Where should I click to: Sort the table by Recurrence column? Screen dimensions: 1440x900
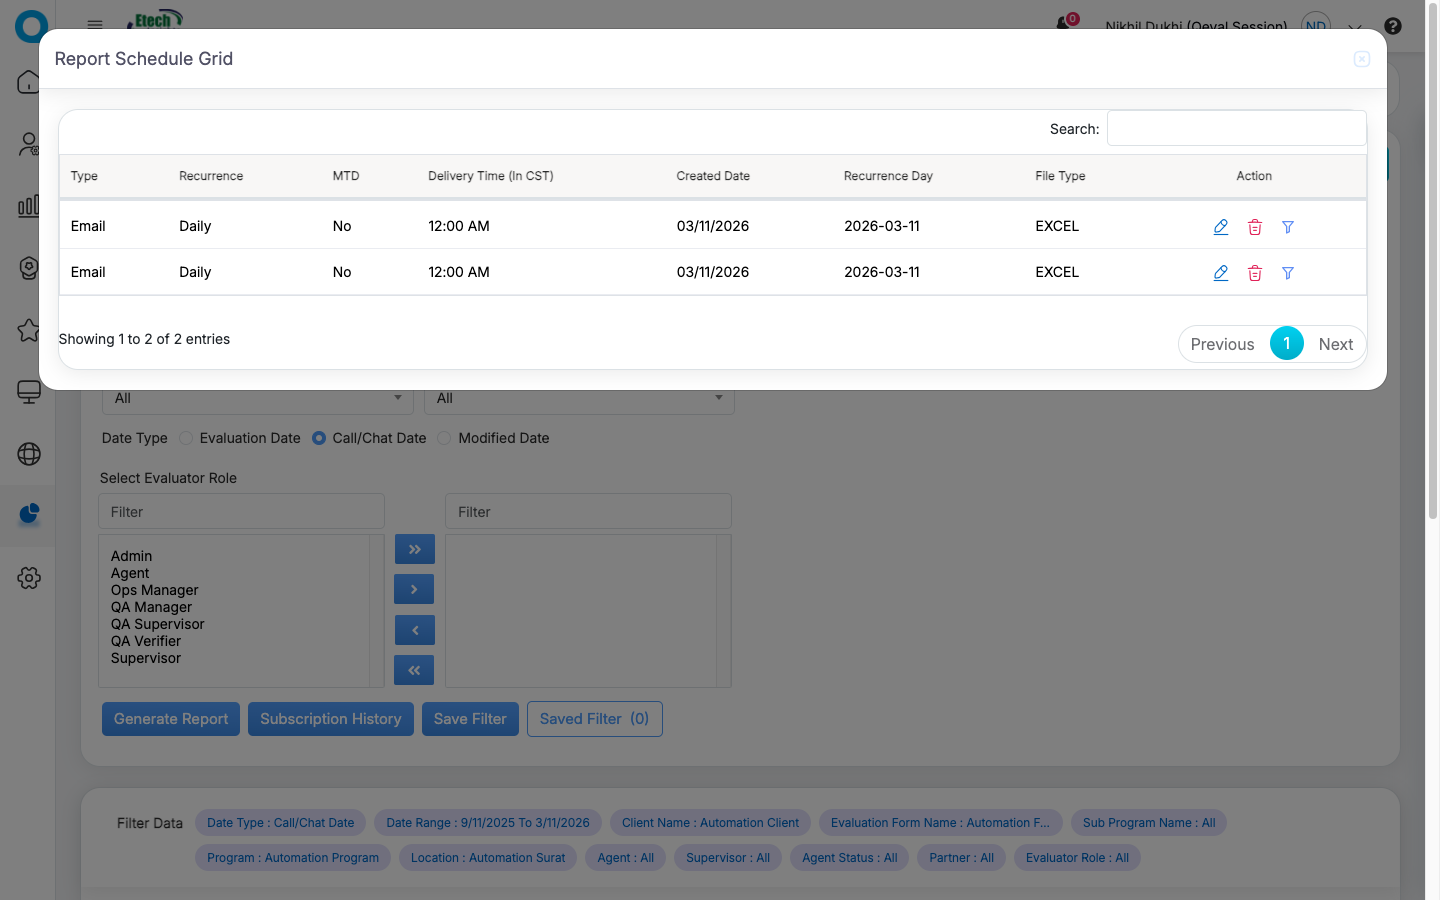pyautogui.click(x=211, y=176)
